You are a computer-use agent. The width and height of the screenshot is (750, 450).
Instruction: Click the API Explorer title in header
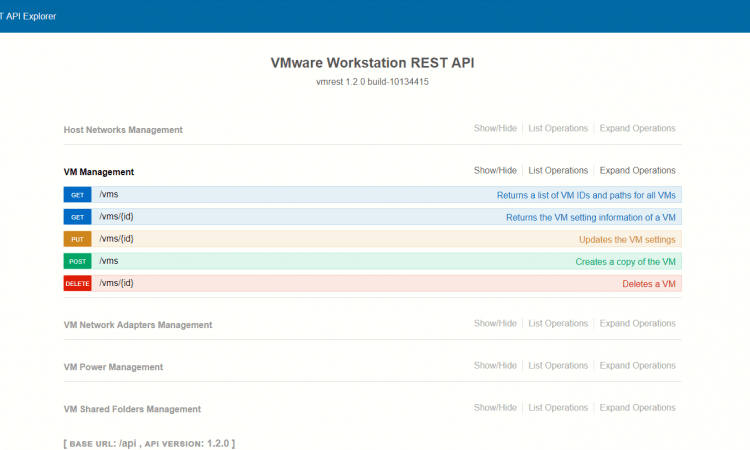(x=28, y=16)
